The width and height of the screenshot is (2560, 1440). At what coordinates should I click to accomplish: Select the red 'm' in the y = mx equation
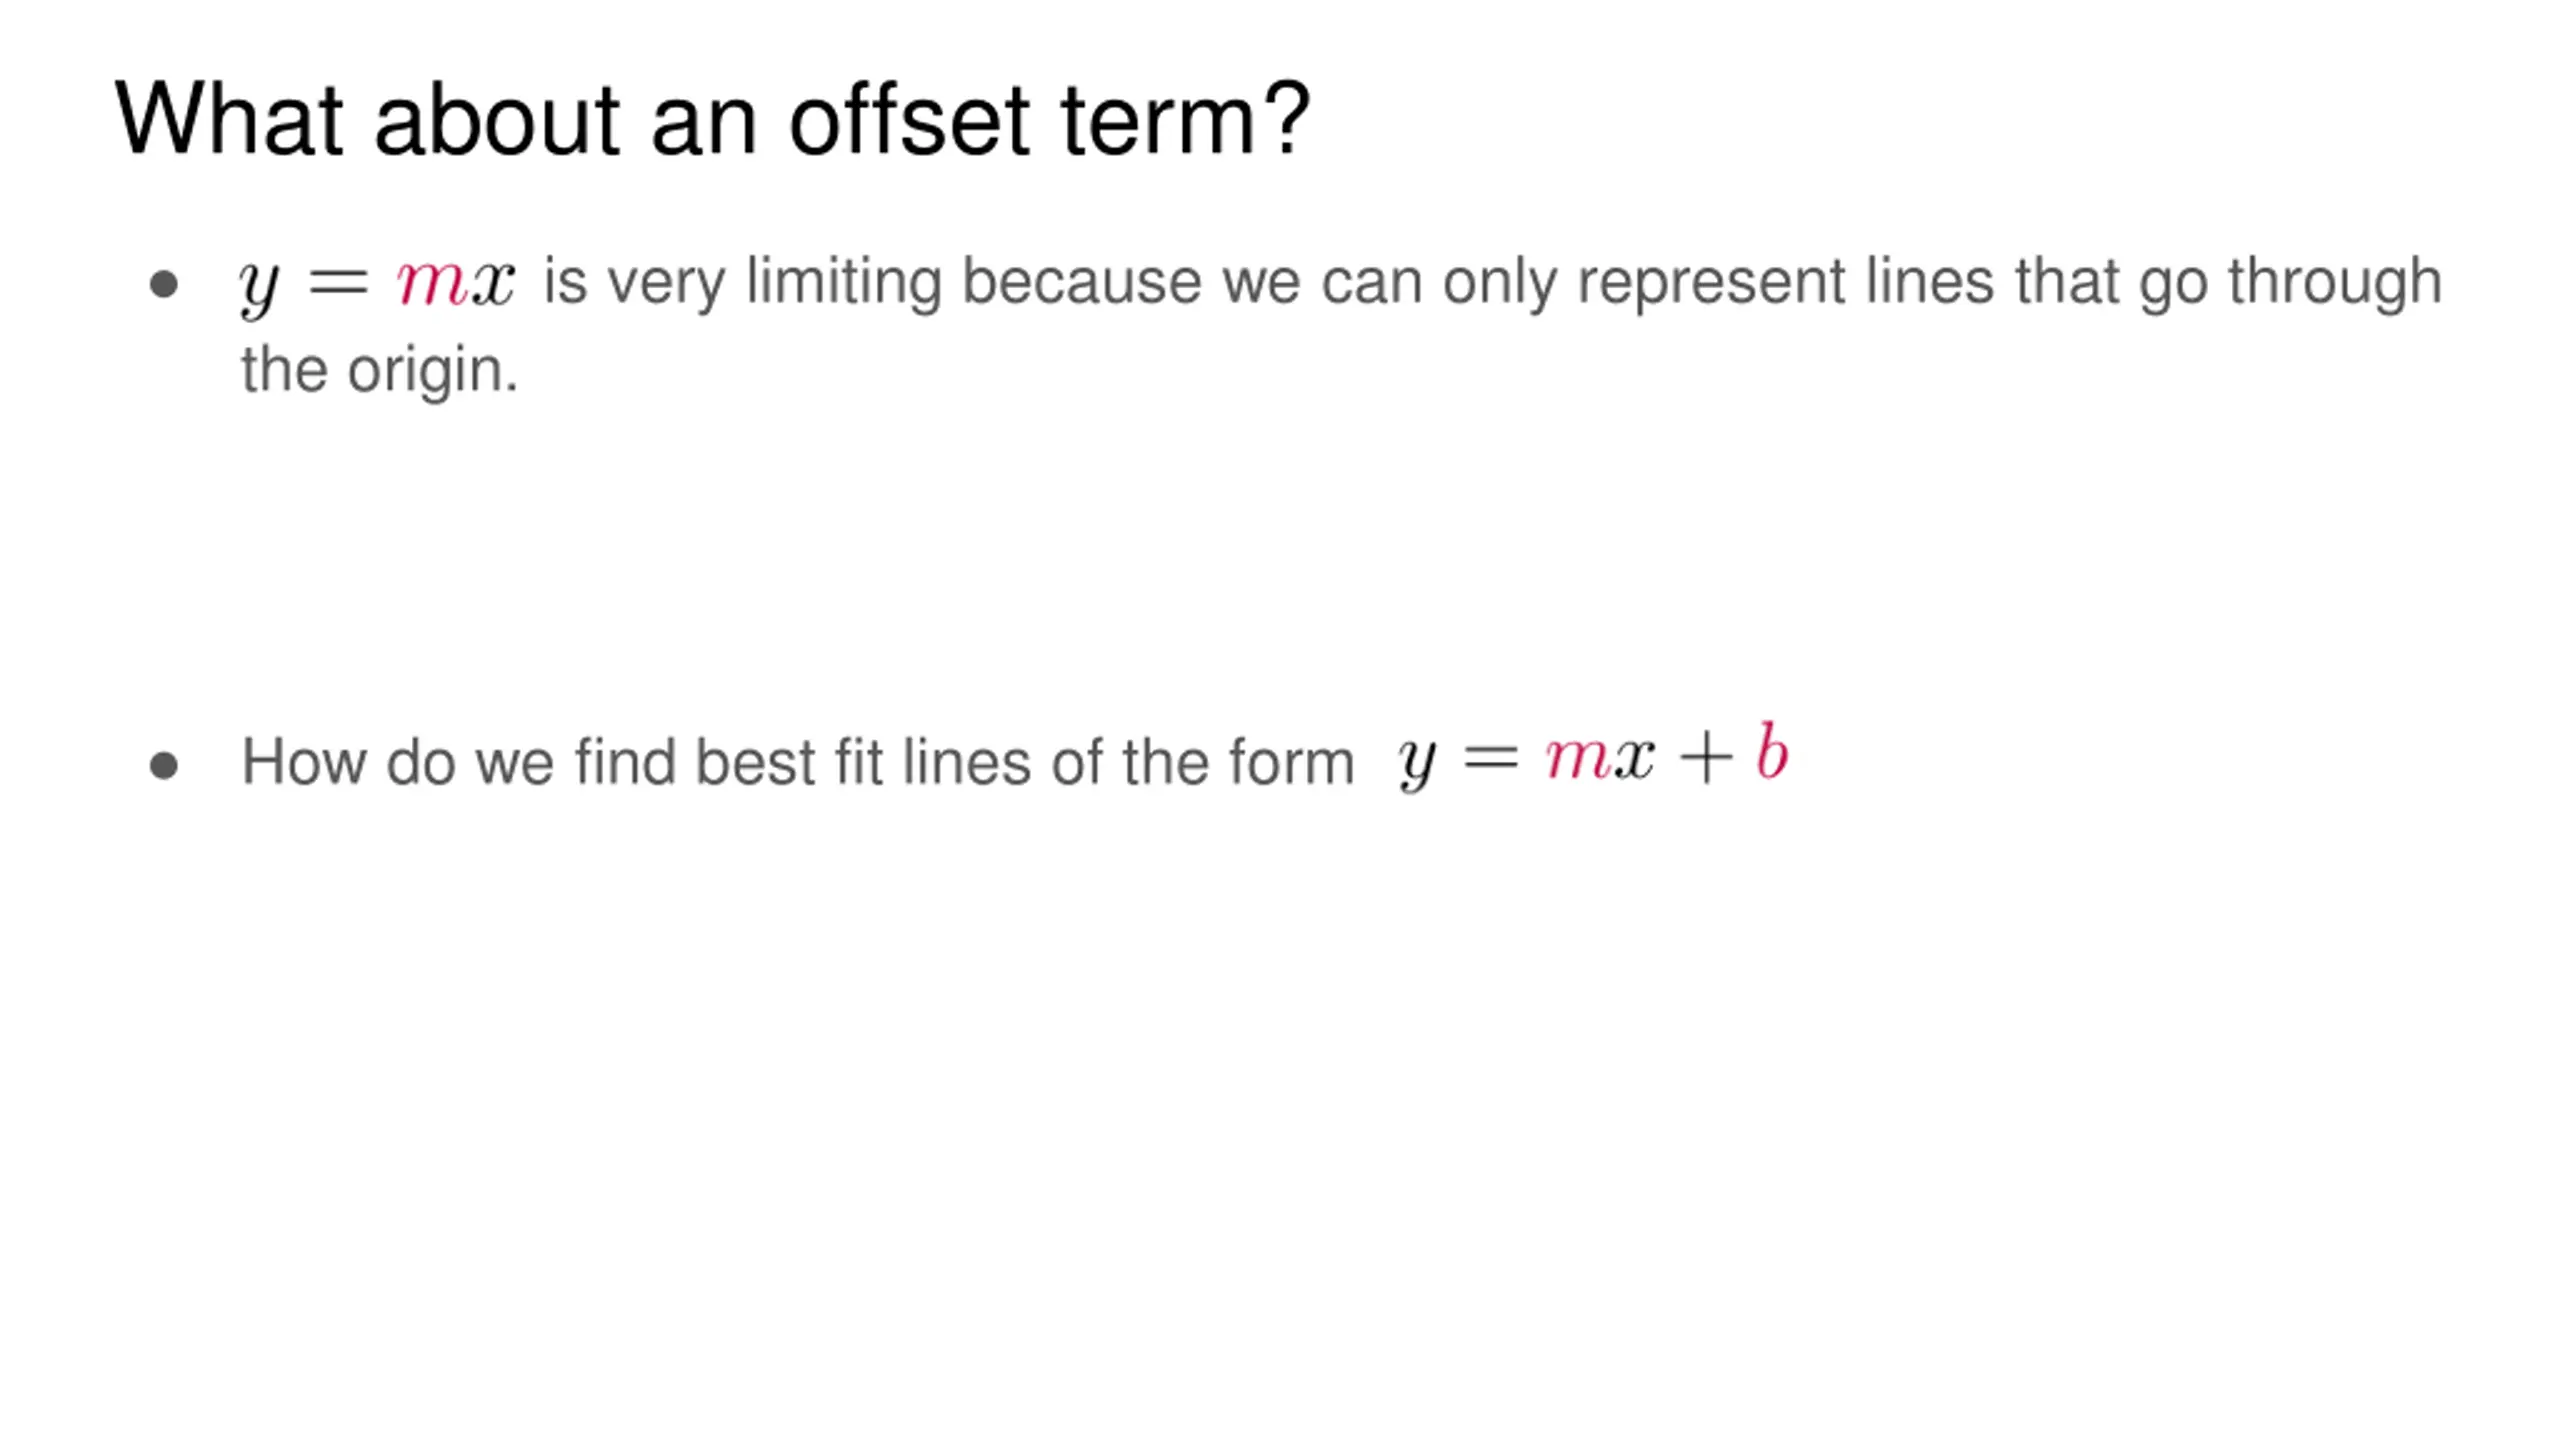[x=432, y=281]
